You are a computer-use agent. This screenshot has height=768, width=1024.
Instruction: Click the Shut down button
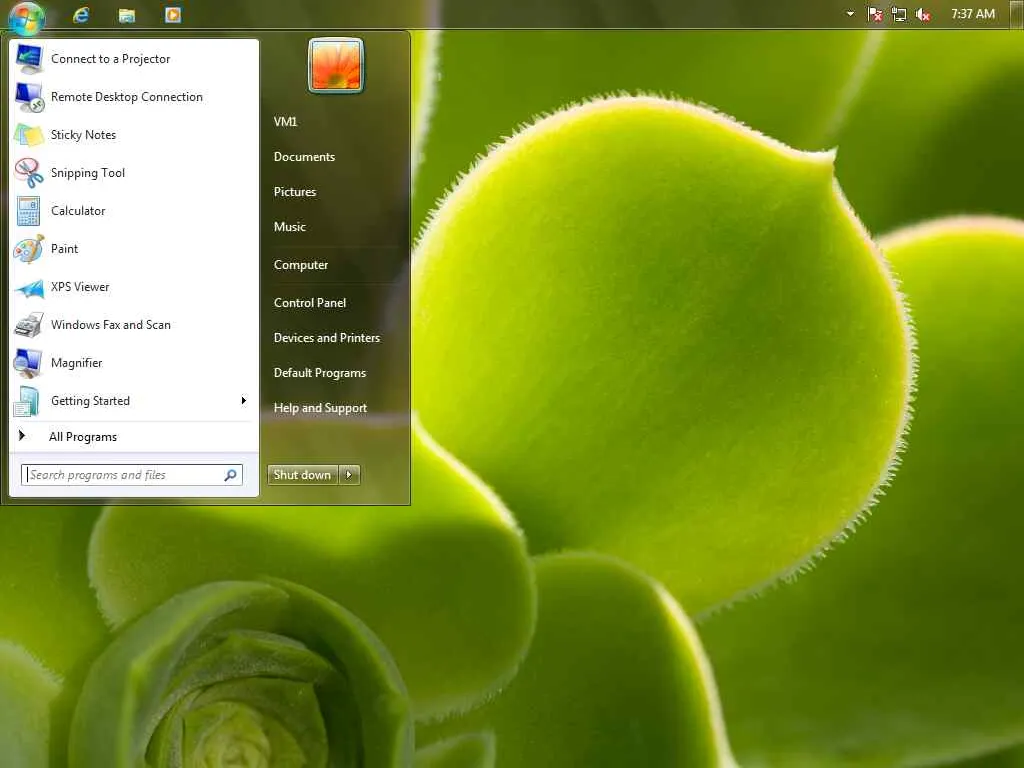pyautogui.click(x=302, y=475)
